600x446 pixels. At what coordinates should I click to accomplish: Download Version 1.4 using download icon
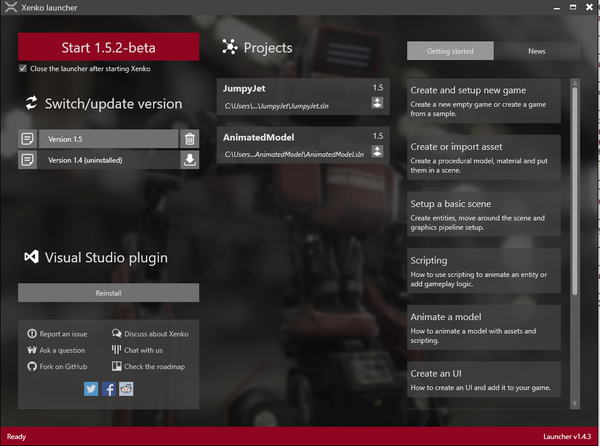click(x=190, y=160)
